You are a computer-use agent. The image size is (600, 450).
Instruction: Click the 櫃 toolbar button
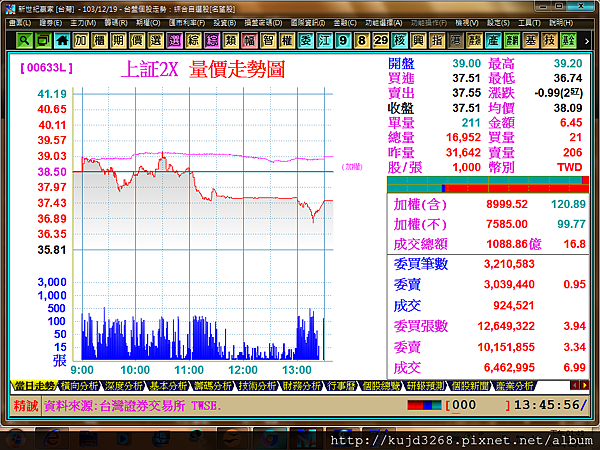point(99,40)
